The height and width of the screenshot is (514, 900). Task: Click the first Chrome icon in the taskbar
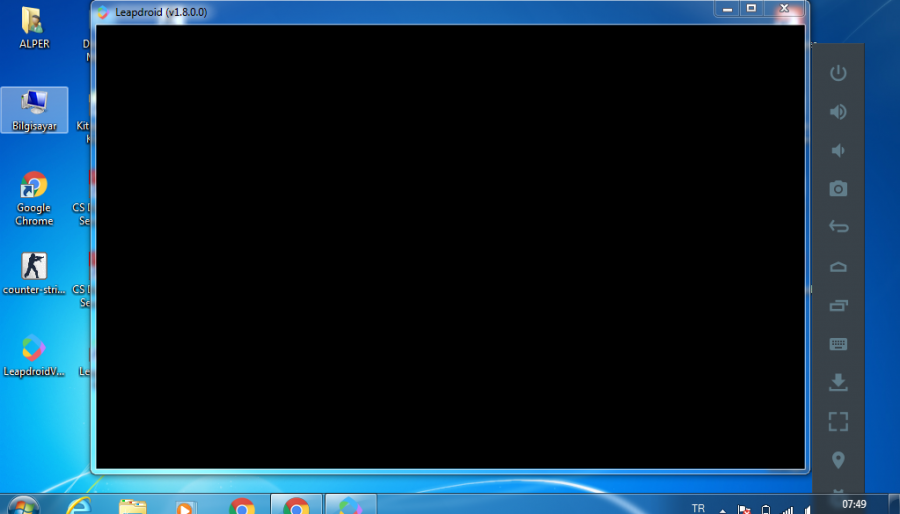242,506
